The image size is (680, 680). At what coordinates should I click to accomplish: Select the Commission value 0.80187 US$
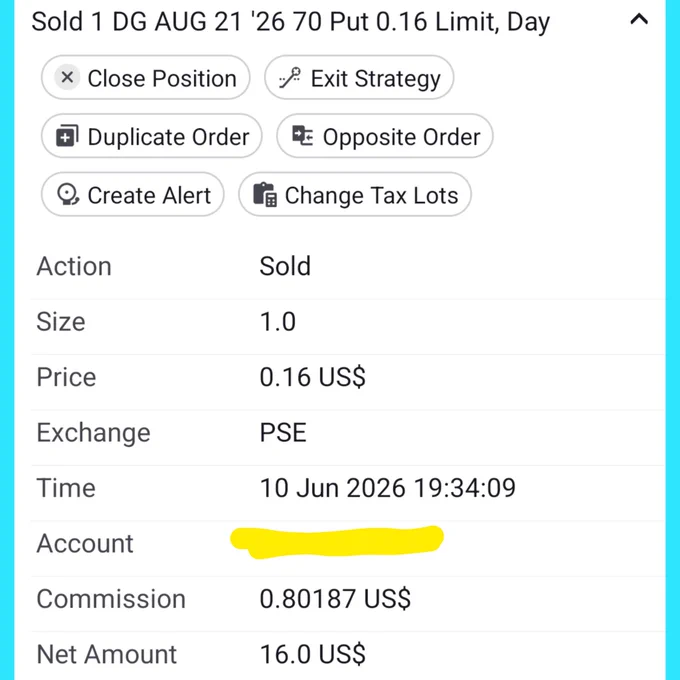tap(335, 599)
